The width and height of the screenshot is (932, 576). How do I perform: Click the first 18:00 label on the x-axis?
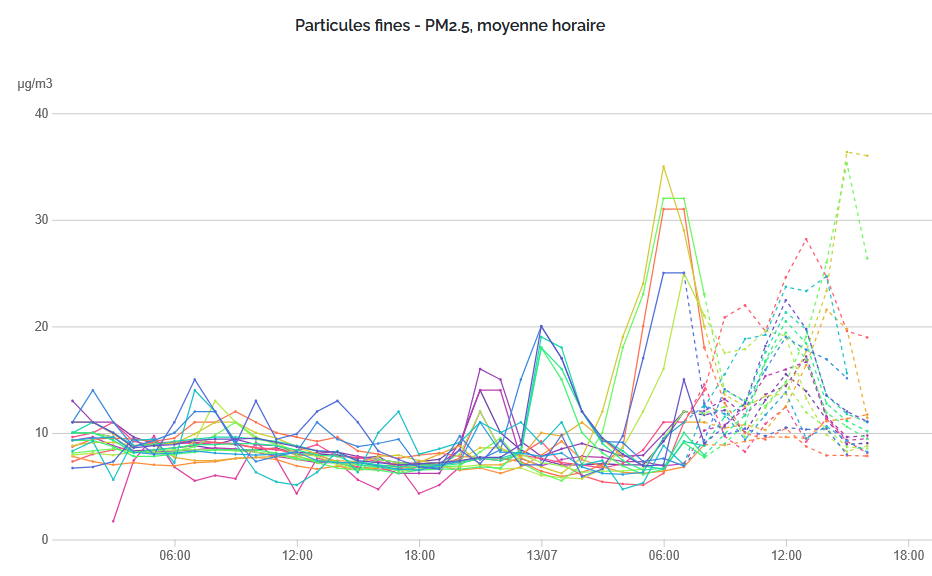coord(420,556)
